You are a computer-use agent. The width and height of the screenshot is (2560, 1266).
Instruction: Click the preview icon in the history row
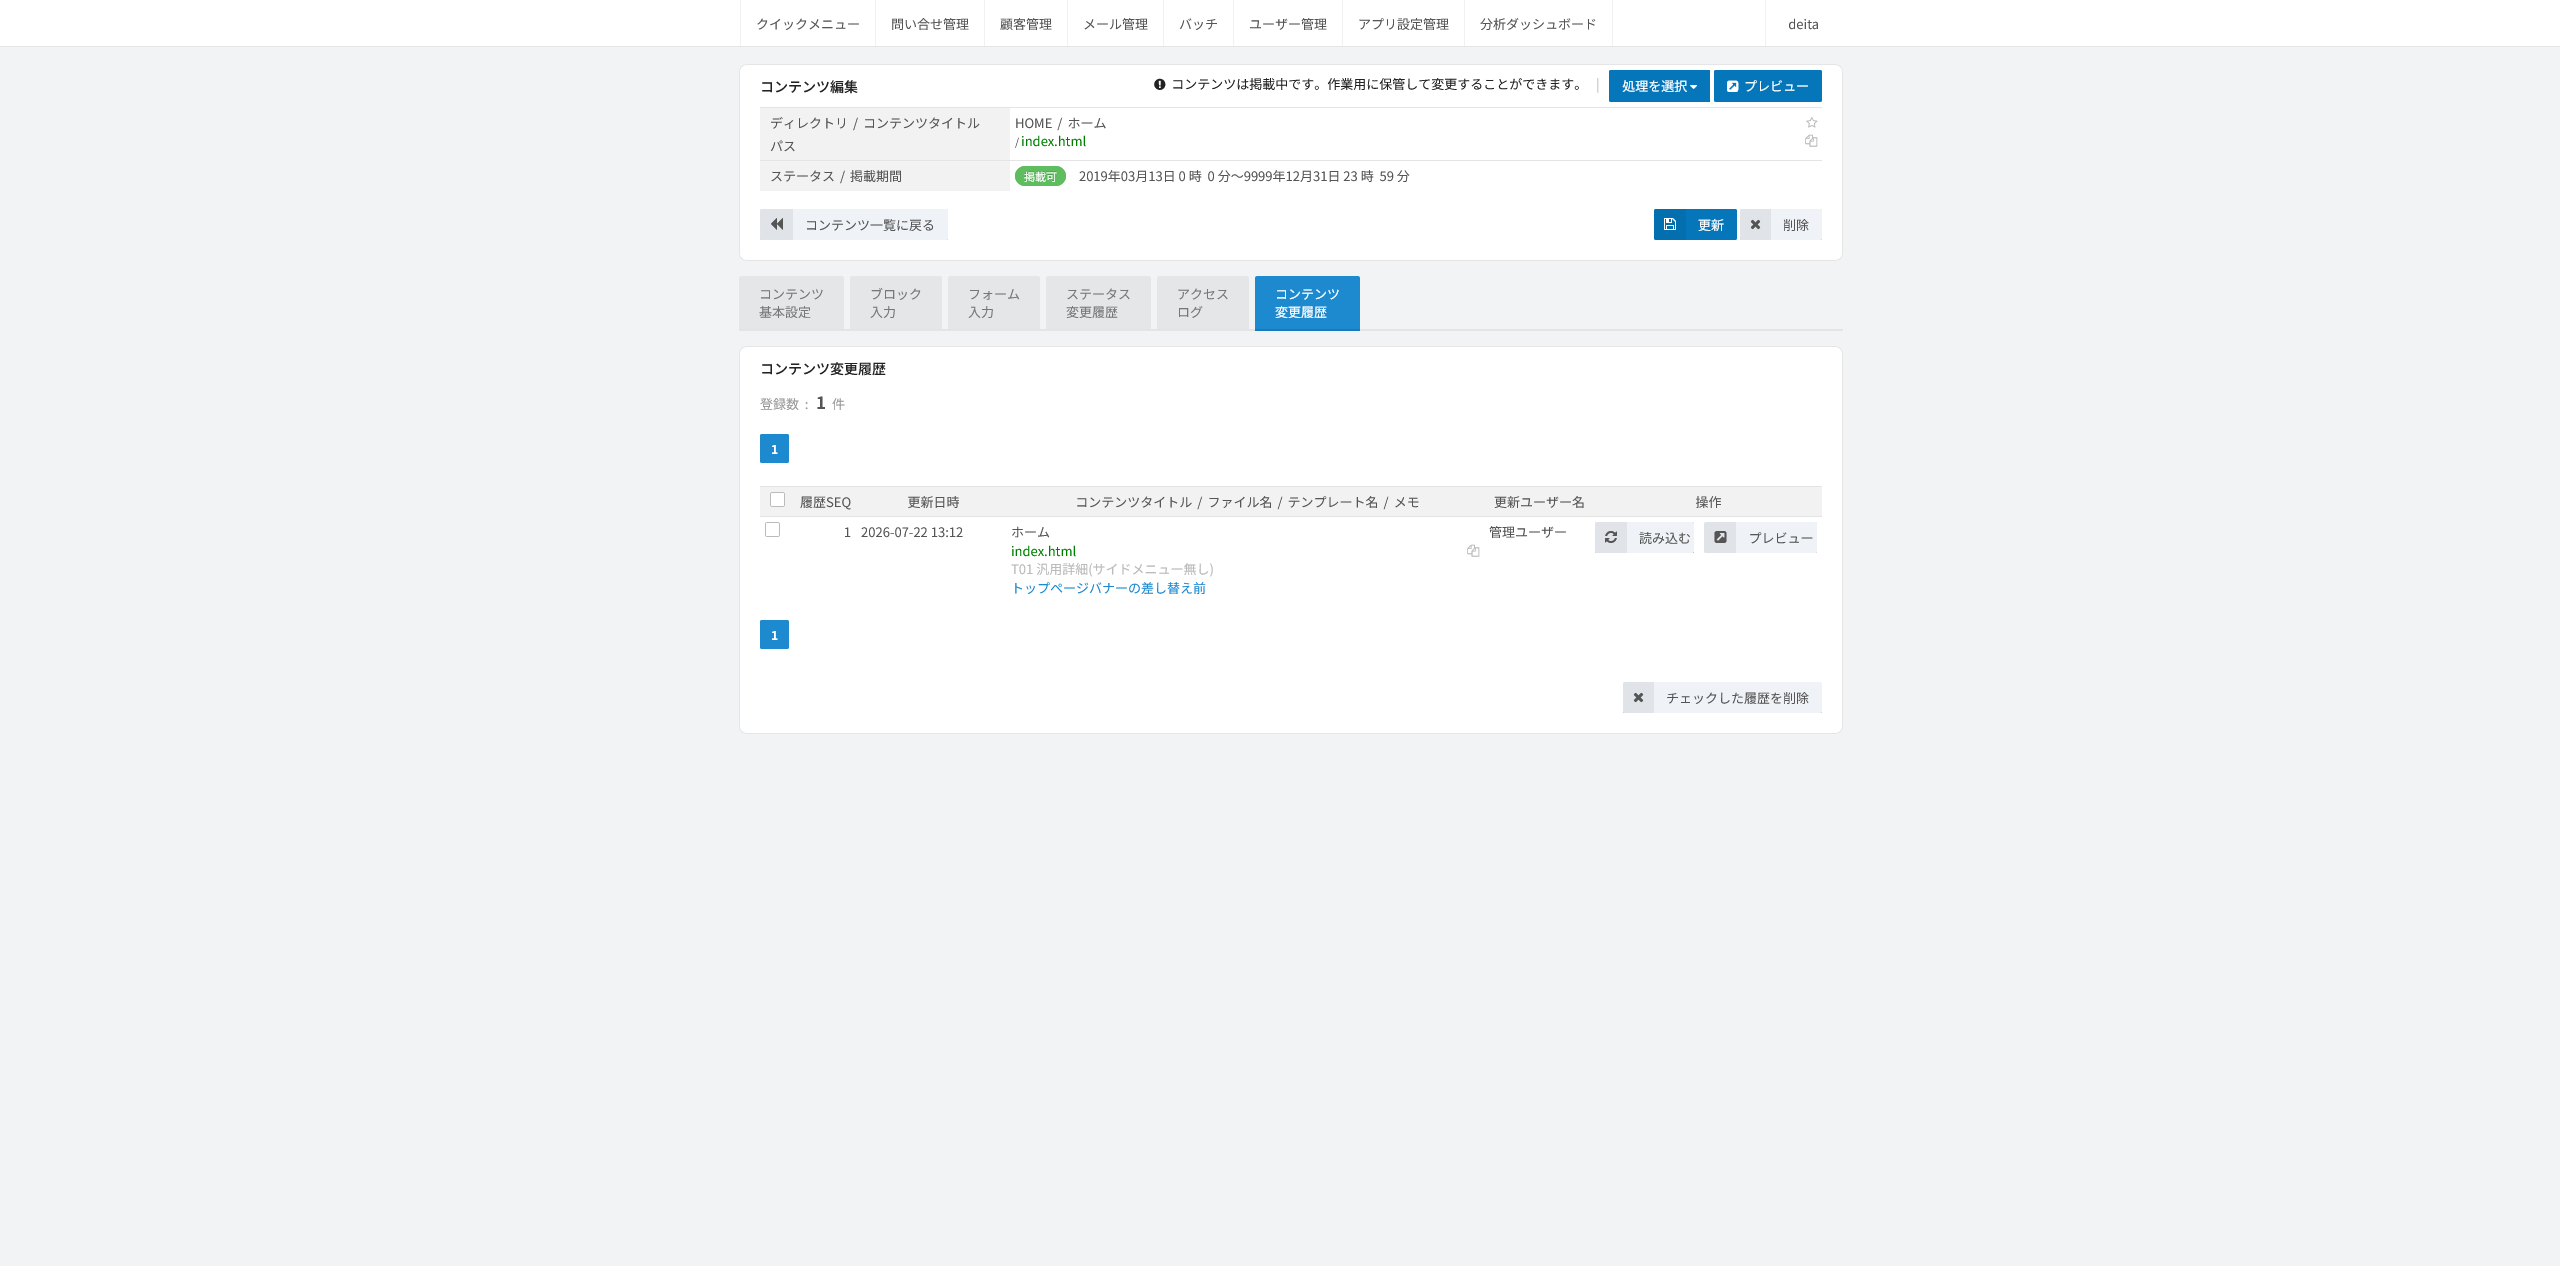(x=1720, y=537)
